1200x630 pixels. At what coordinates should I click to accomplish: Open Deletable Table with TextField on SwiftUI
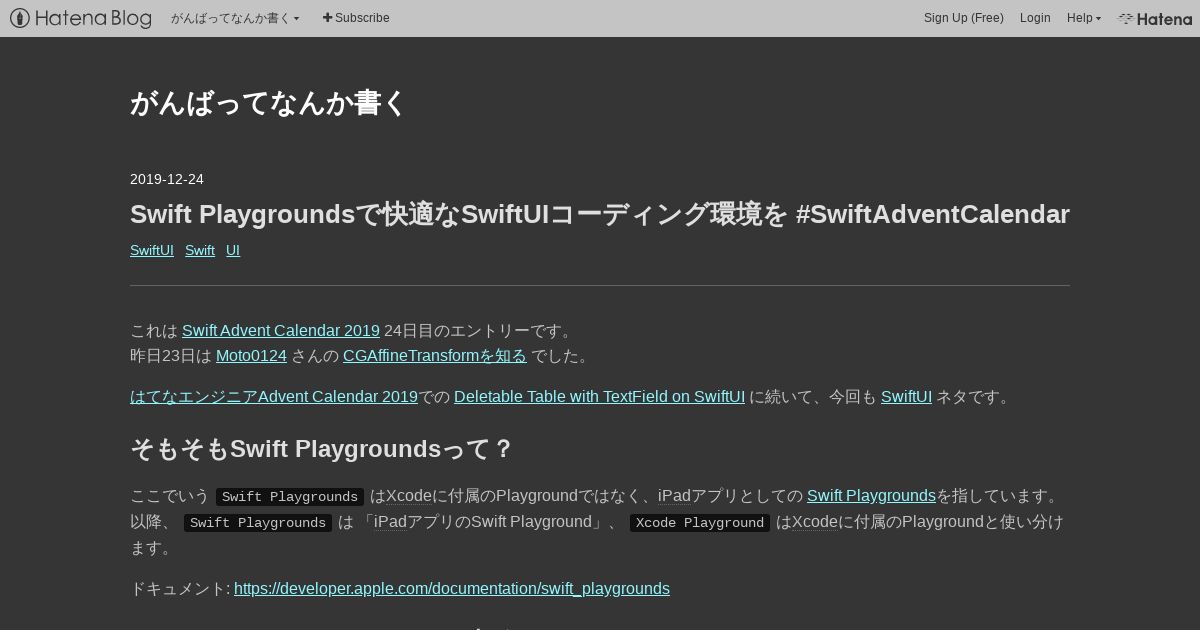point(599,396)
